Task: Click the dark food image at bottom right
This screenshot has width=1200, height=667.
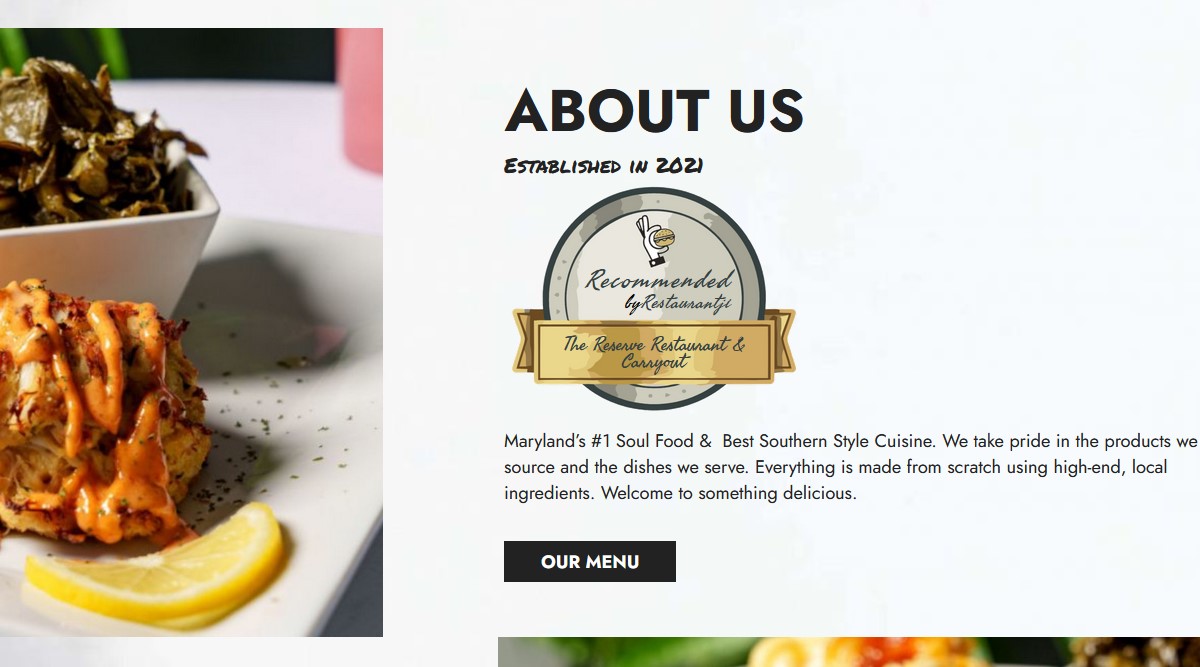Action: pos(1130,652)
